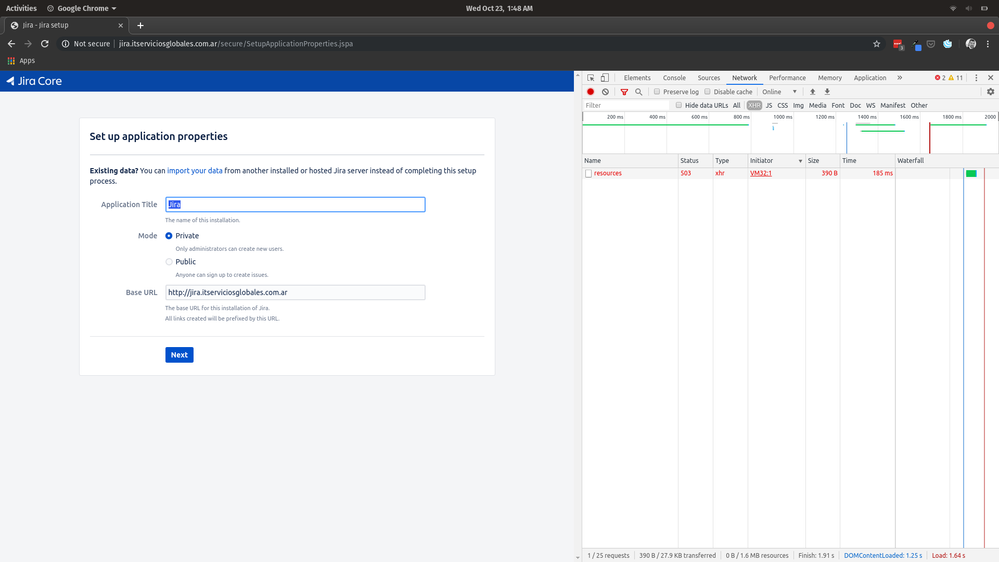The image size is (999, 562).
Task: Sort by the Status column header
Action: coord(695,161)
